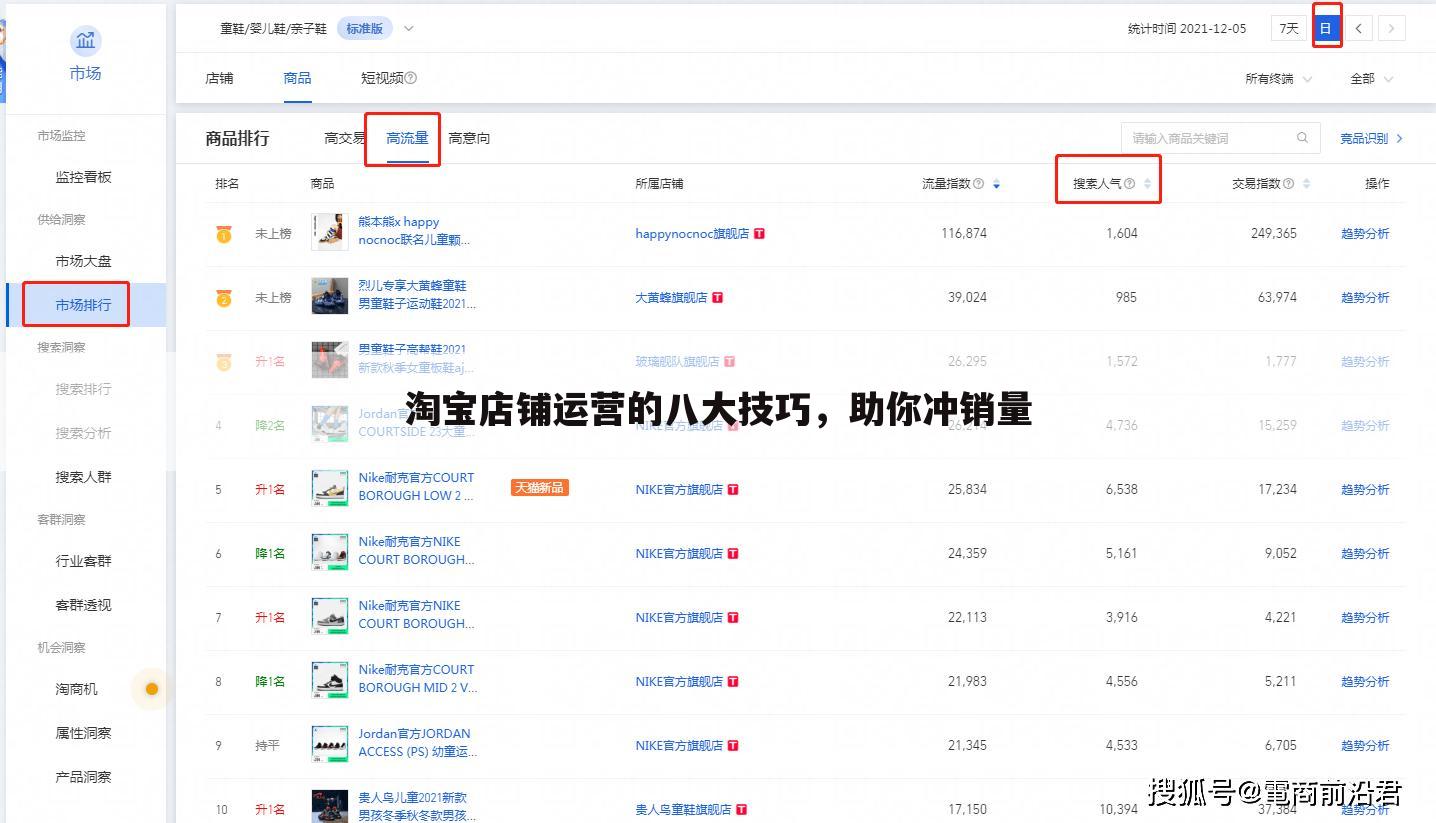
Task: Select 日 time range
Action: pyautogui.click(x=1325, y=28)
